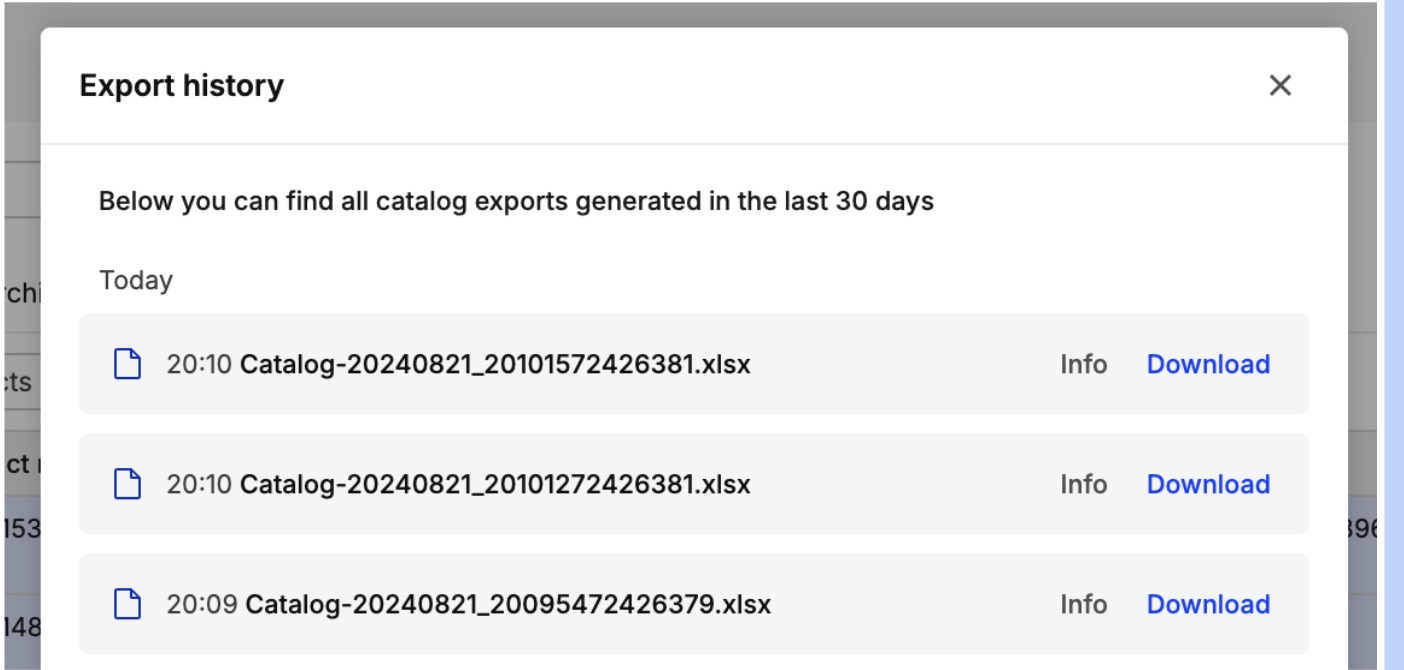
Task: Click the 20:10 time beside the 20101572426381 file
Action: click(199, 364)
